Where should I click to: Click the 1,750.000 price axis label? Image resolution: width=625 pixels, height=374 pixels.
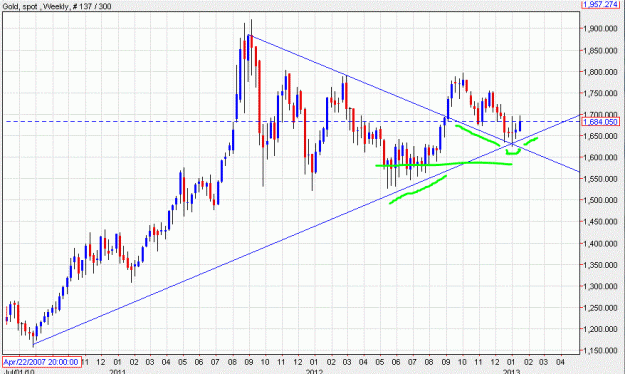601,93
